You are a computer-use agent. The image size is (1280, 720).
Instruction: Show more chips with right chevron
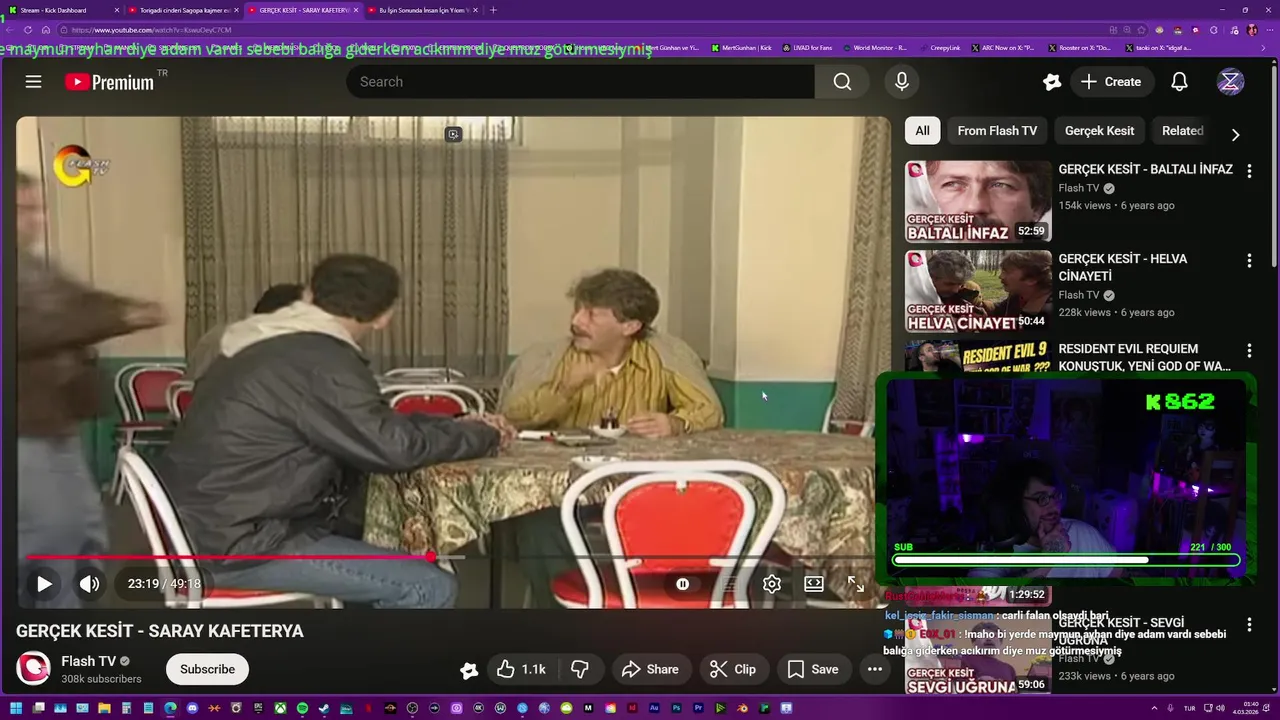[x=1235, y=134]
